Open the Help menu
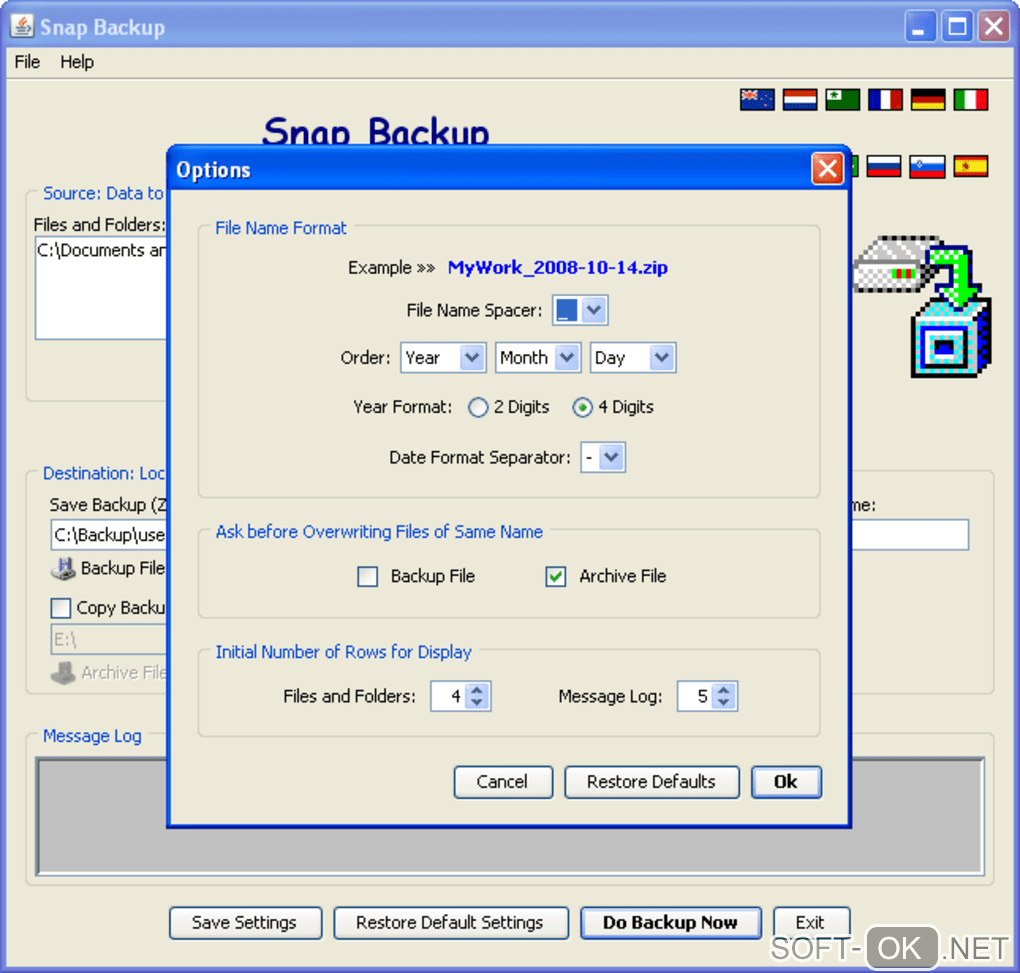Screen dimensions: 1020x973 (77, 62)
